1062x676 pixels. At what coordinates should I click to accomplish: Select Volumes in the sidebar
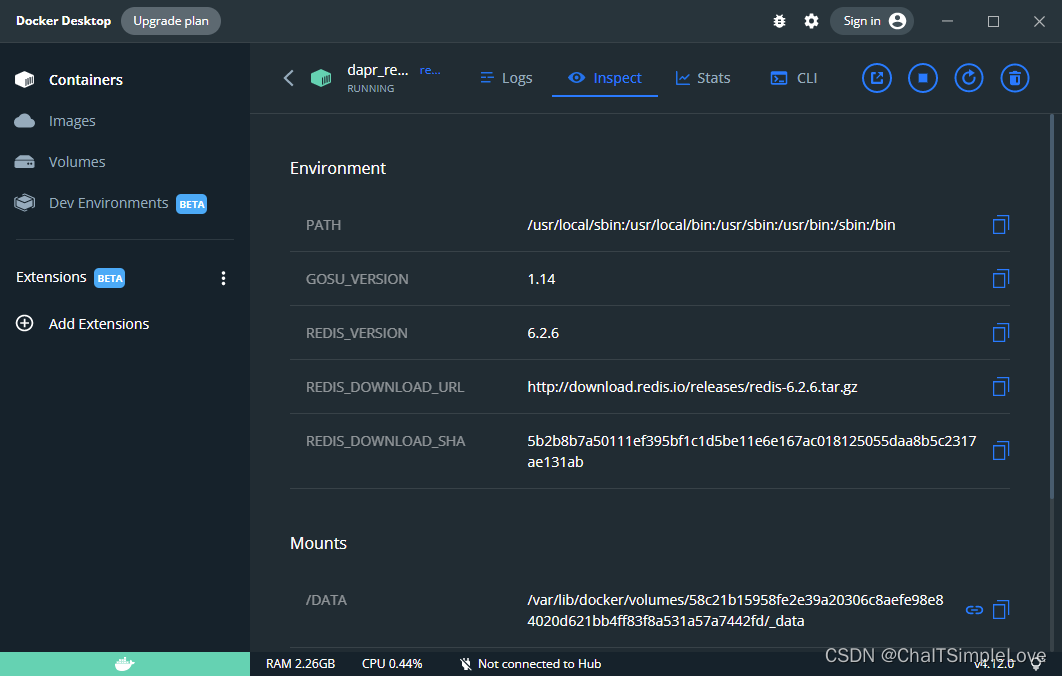tap(76, 161)
